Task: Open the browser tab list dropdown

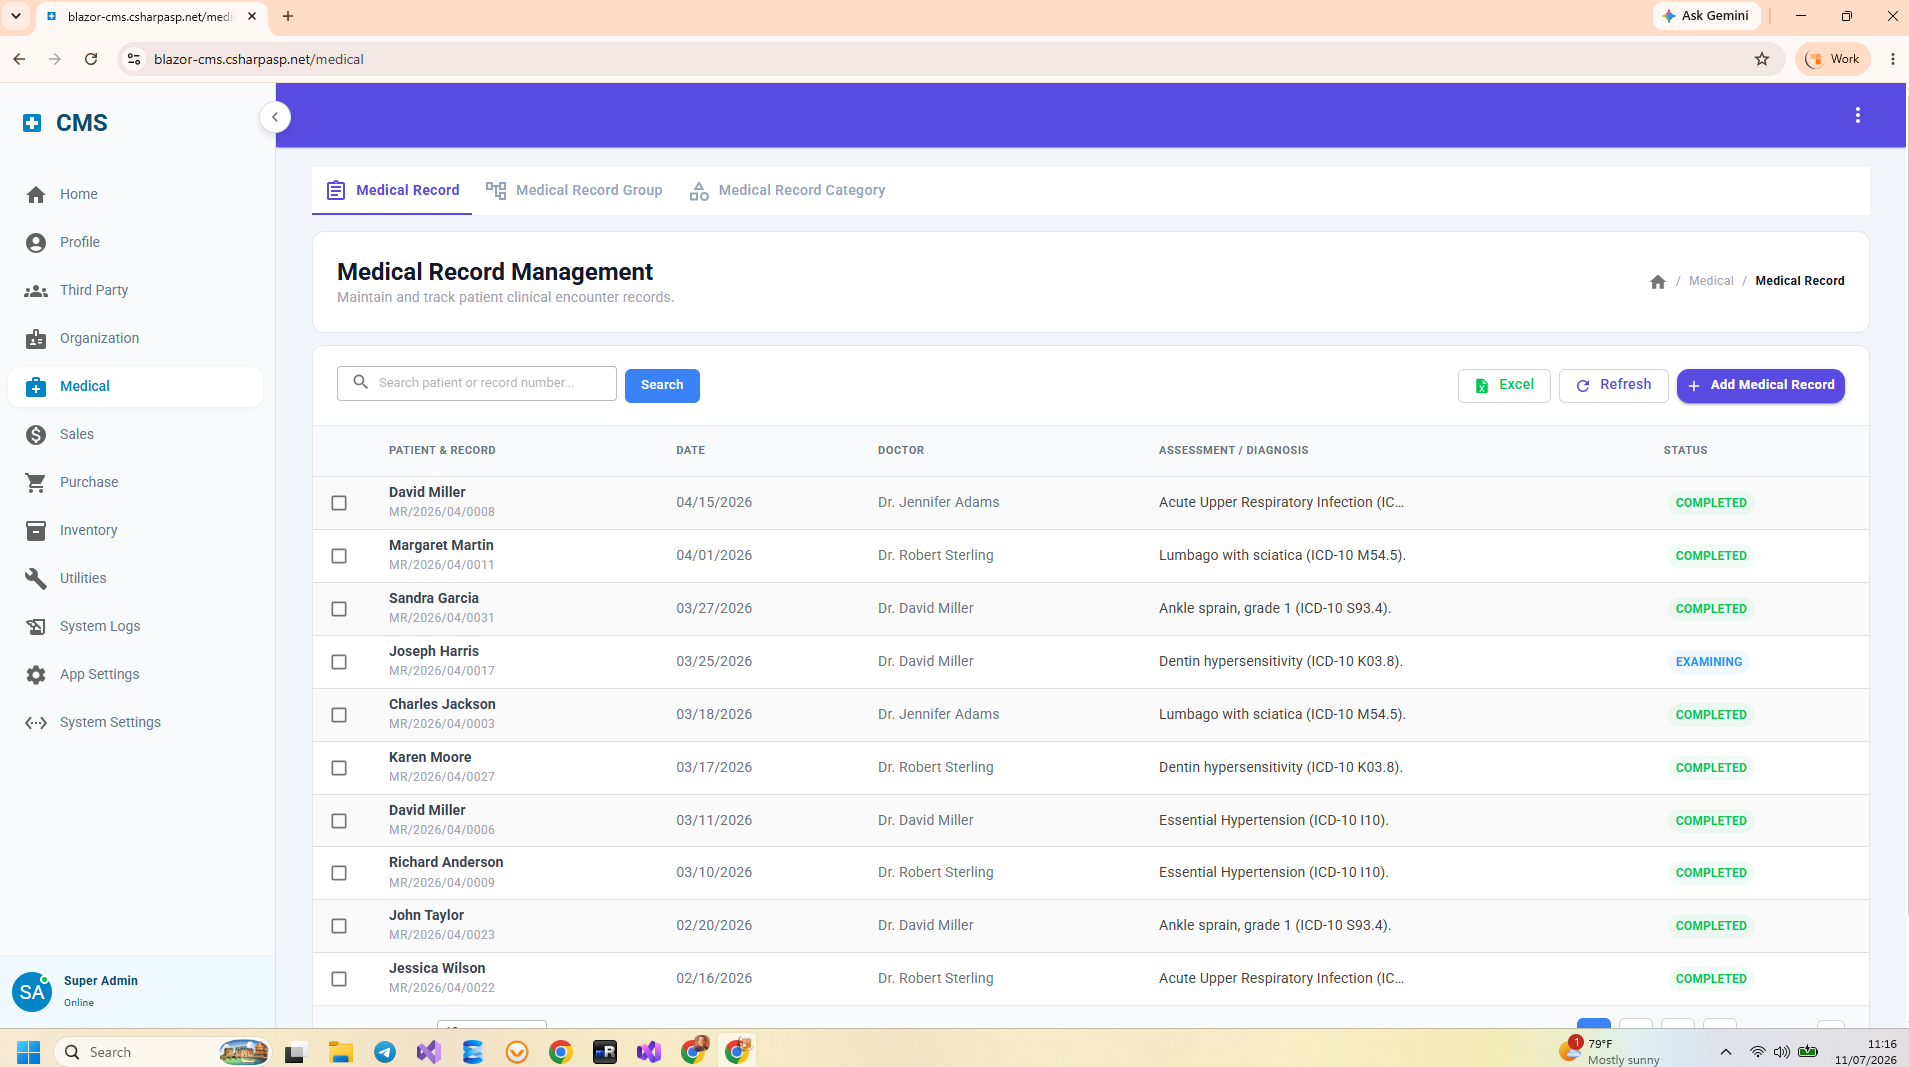Action: click(x=16, y=16)
